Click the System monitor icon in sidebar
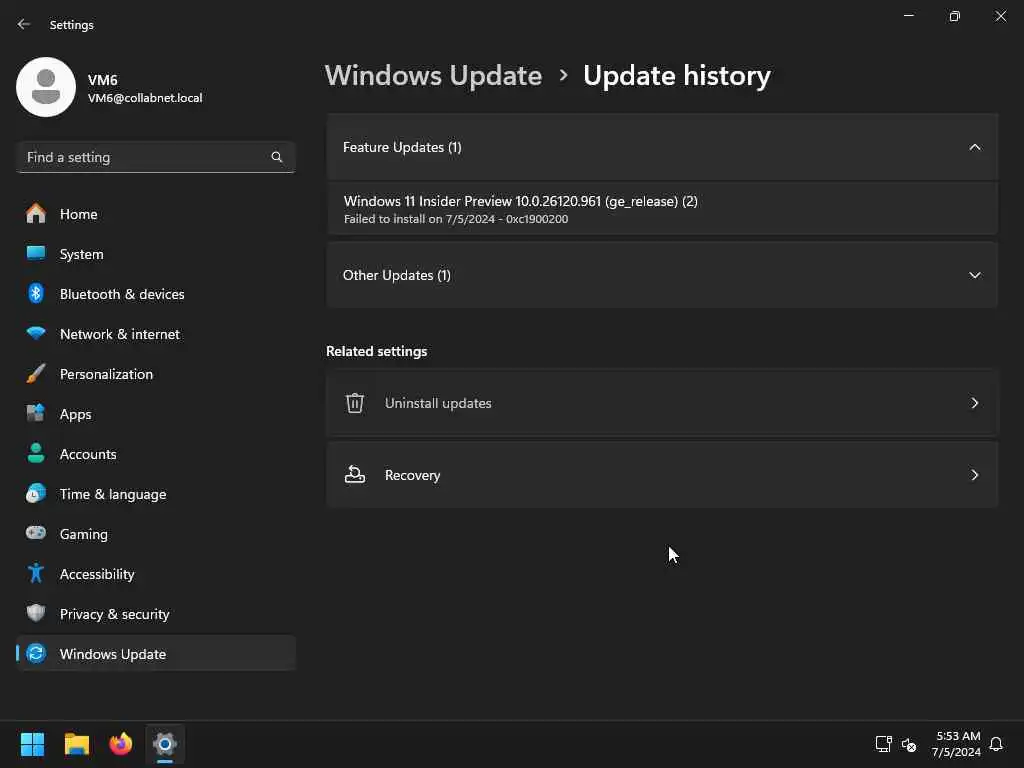This screenshot has height=768, width=1024. click(x=36, y=253)
